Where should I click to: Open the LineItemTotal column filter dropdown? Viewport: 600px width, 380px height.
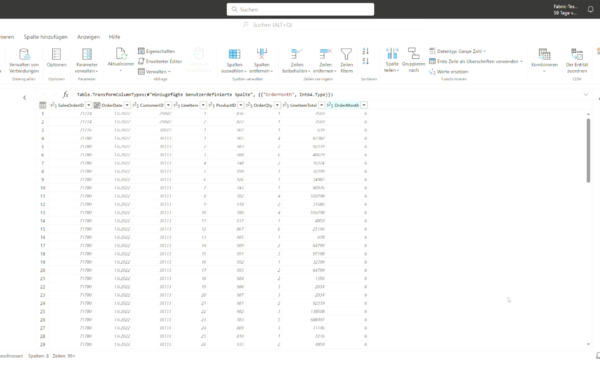pyautogui.click(x=321, y=105)
